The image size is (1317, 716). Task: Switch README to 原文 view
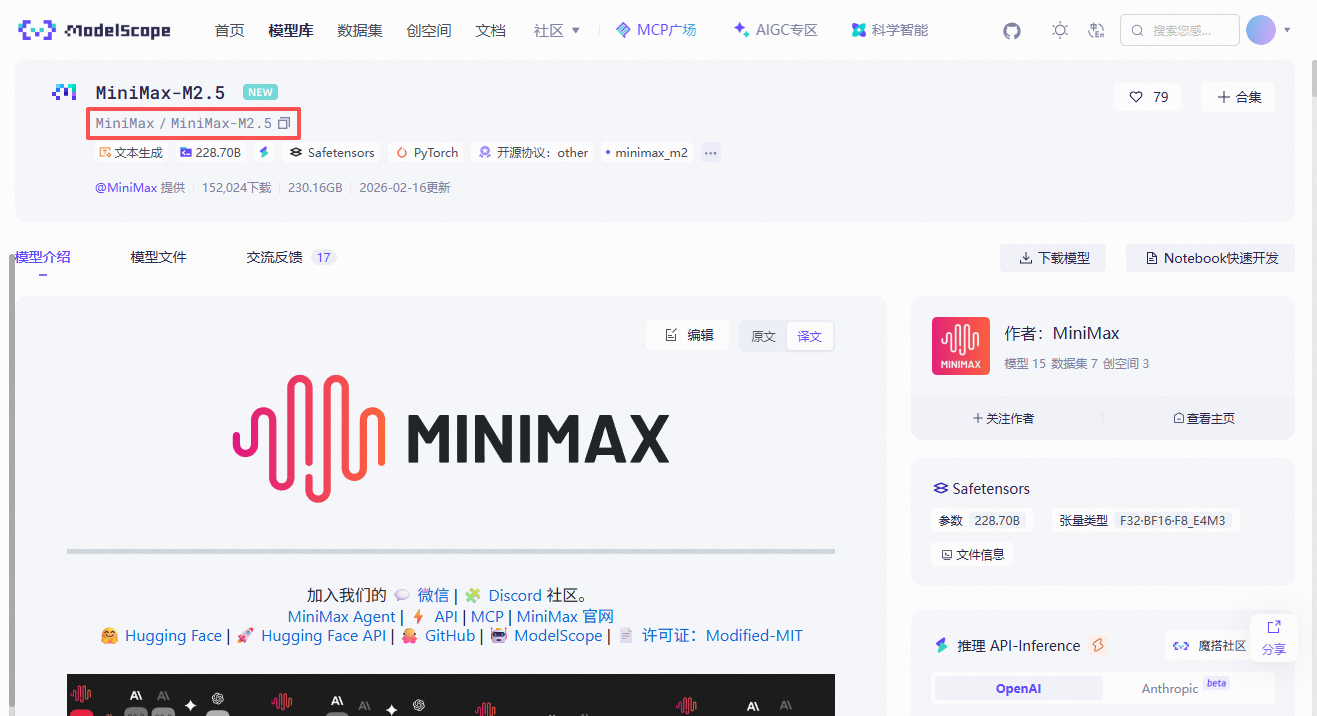click(x=763, y=336)
